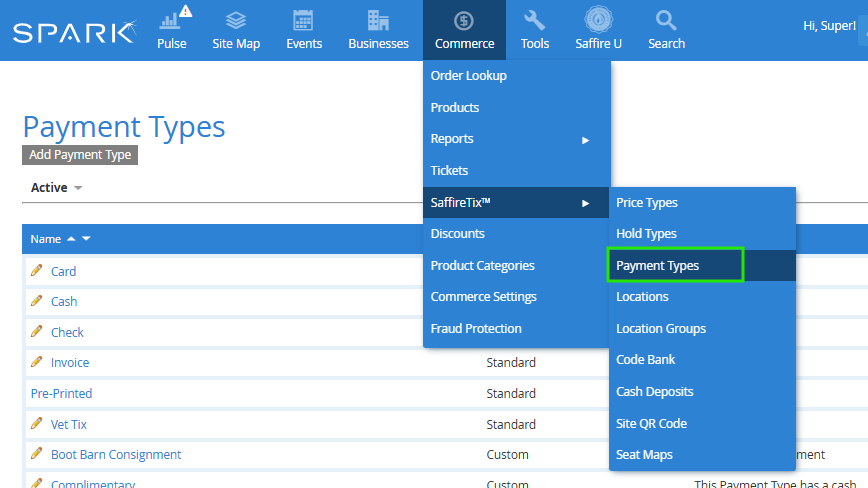Open Fraud Protection menu item
Screen dimensions: 868x488
tap(476, 328)
